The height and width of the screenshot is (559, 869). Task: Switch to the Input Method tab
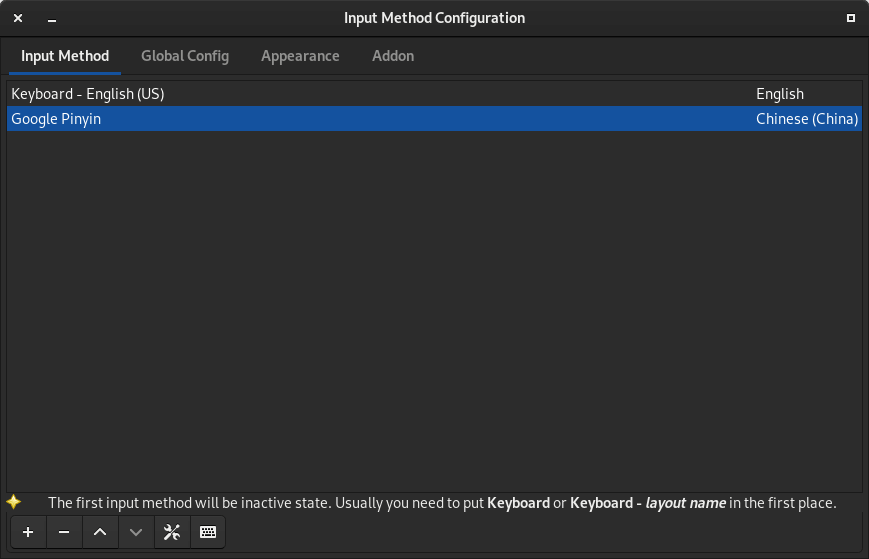65,56
